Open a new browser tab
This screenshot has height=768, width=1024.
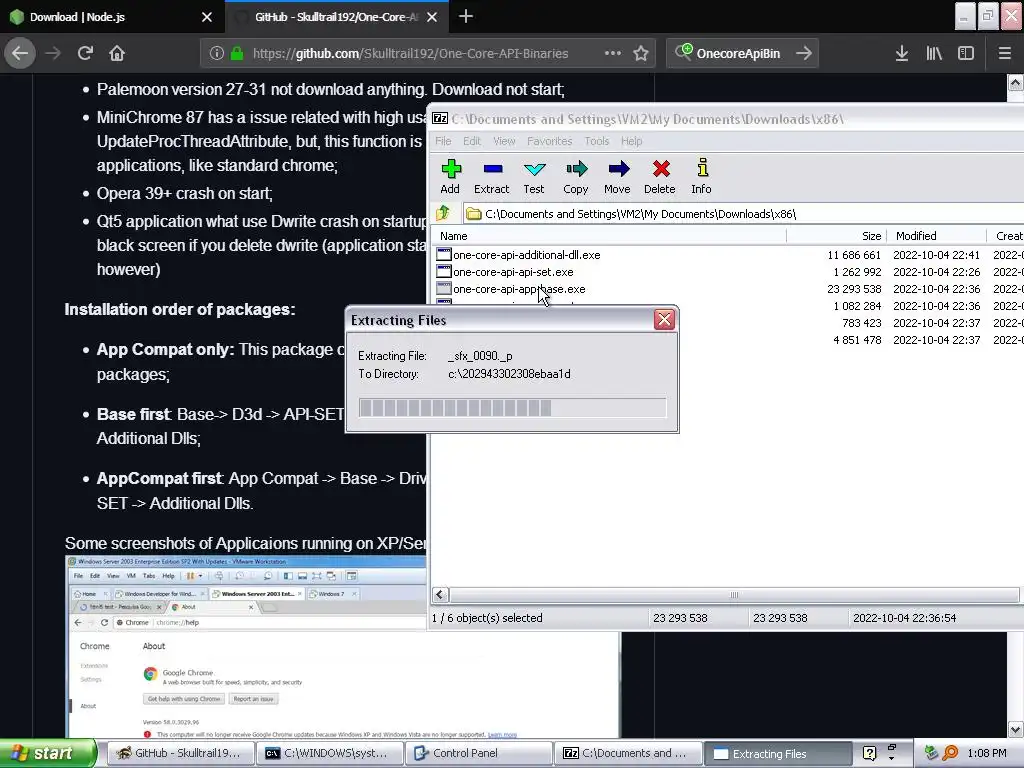click(x=466, y=16)
